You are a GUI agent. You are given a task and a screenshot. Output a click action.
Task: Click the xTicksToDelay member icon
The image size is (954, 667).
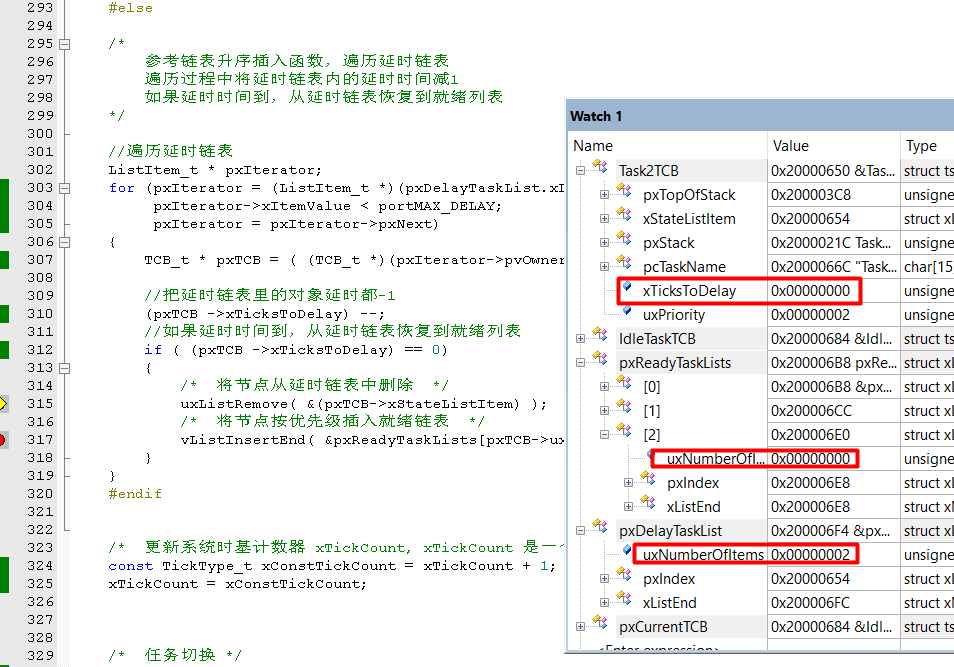point(627,286)
